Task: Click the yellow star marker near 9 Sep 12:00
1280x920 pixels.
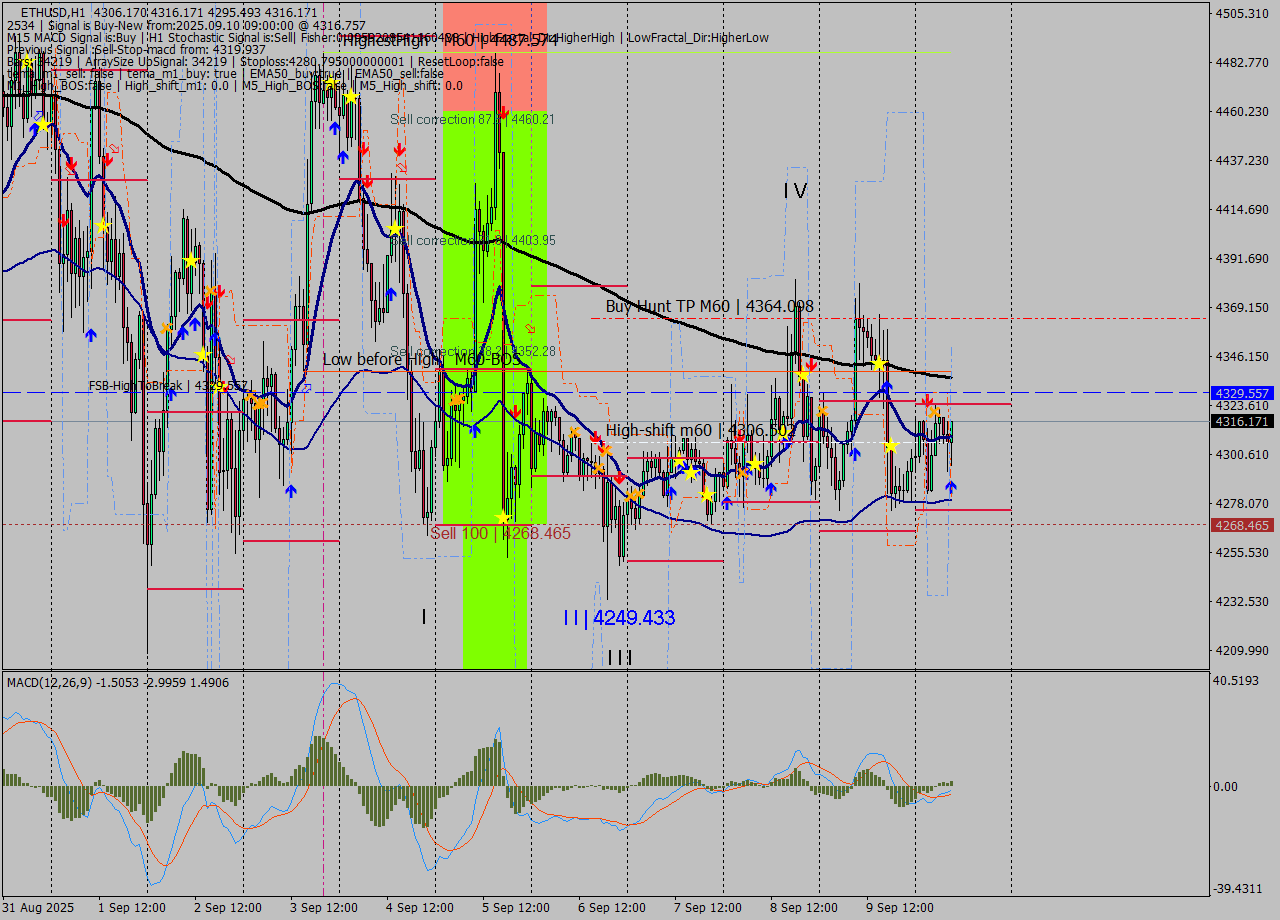Action: click(x=879, y=363)
